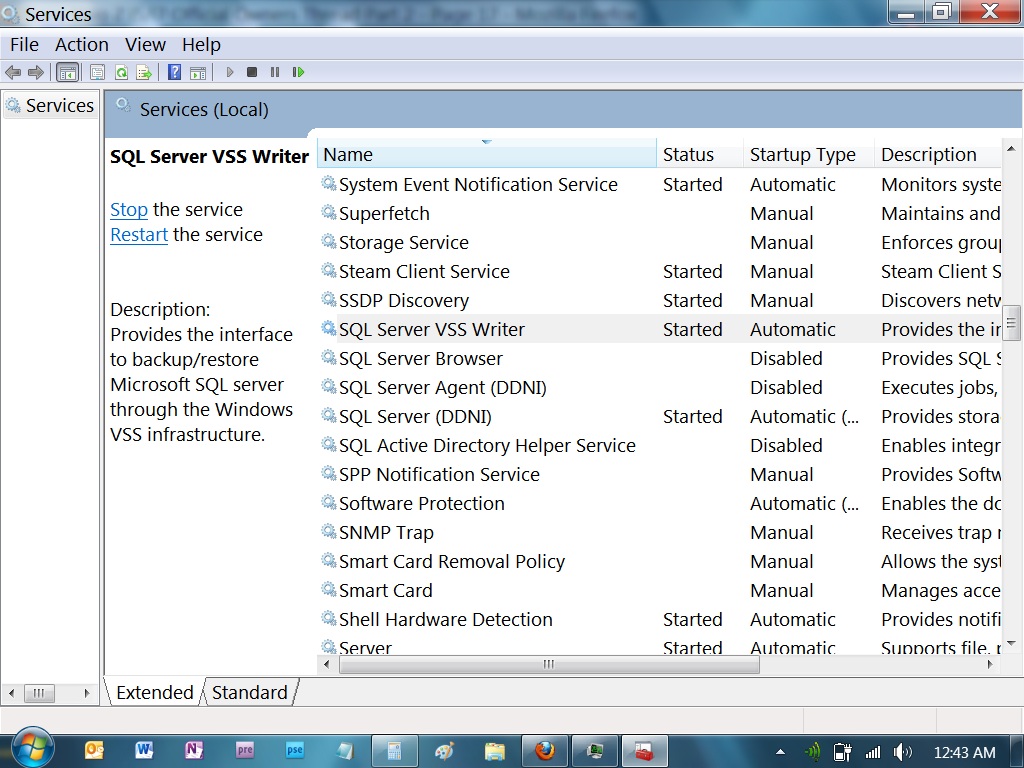Click the Stop the service link
The image size is (1024, 768).
click(x=129, y=210)
